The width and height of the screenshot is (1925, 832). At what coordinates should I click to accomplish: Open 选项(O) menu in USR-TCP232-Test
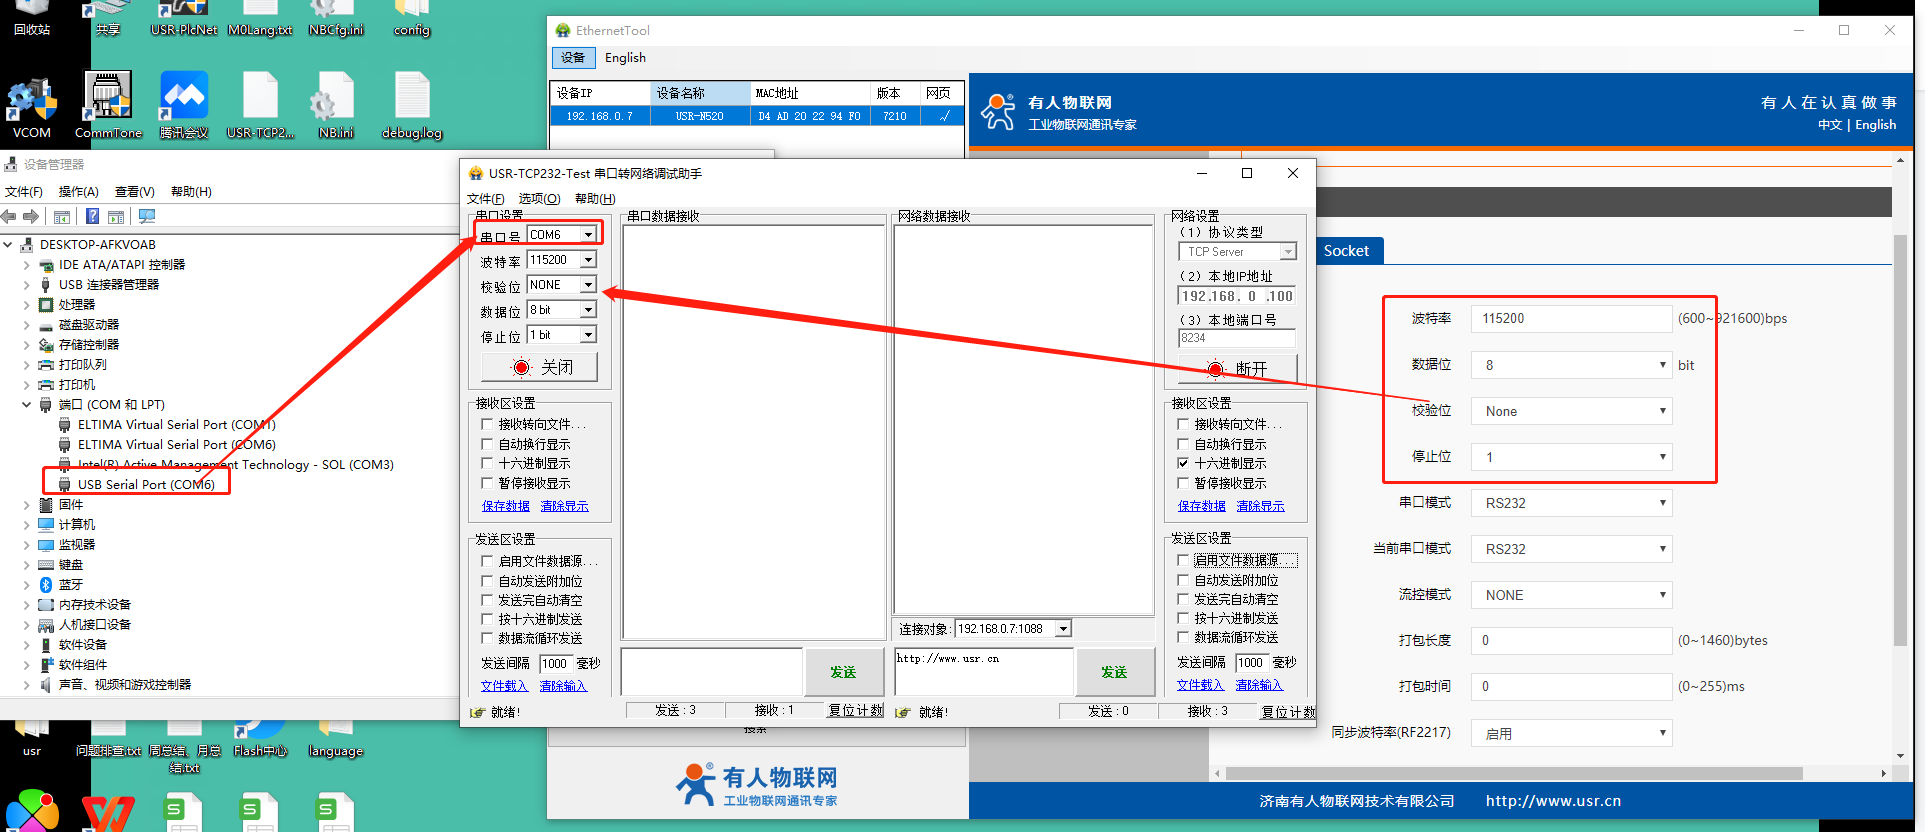539,199
